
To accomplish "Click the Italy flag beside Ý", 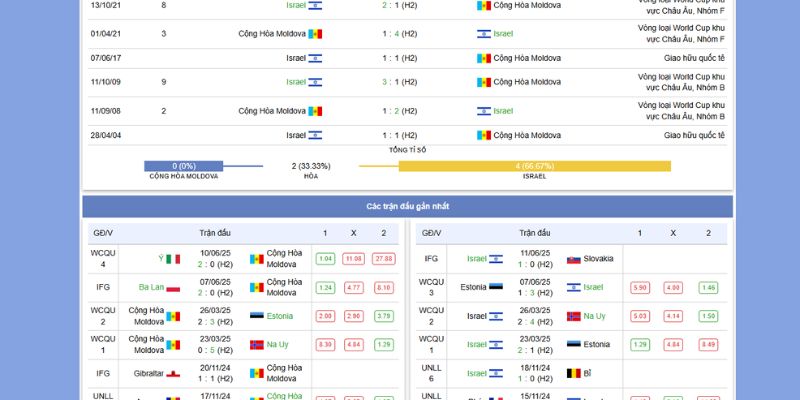I will click(x=173, y=259).
